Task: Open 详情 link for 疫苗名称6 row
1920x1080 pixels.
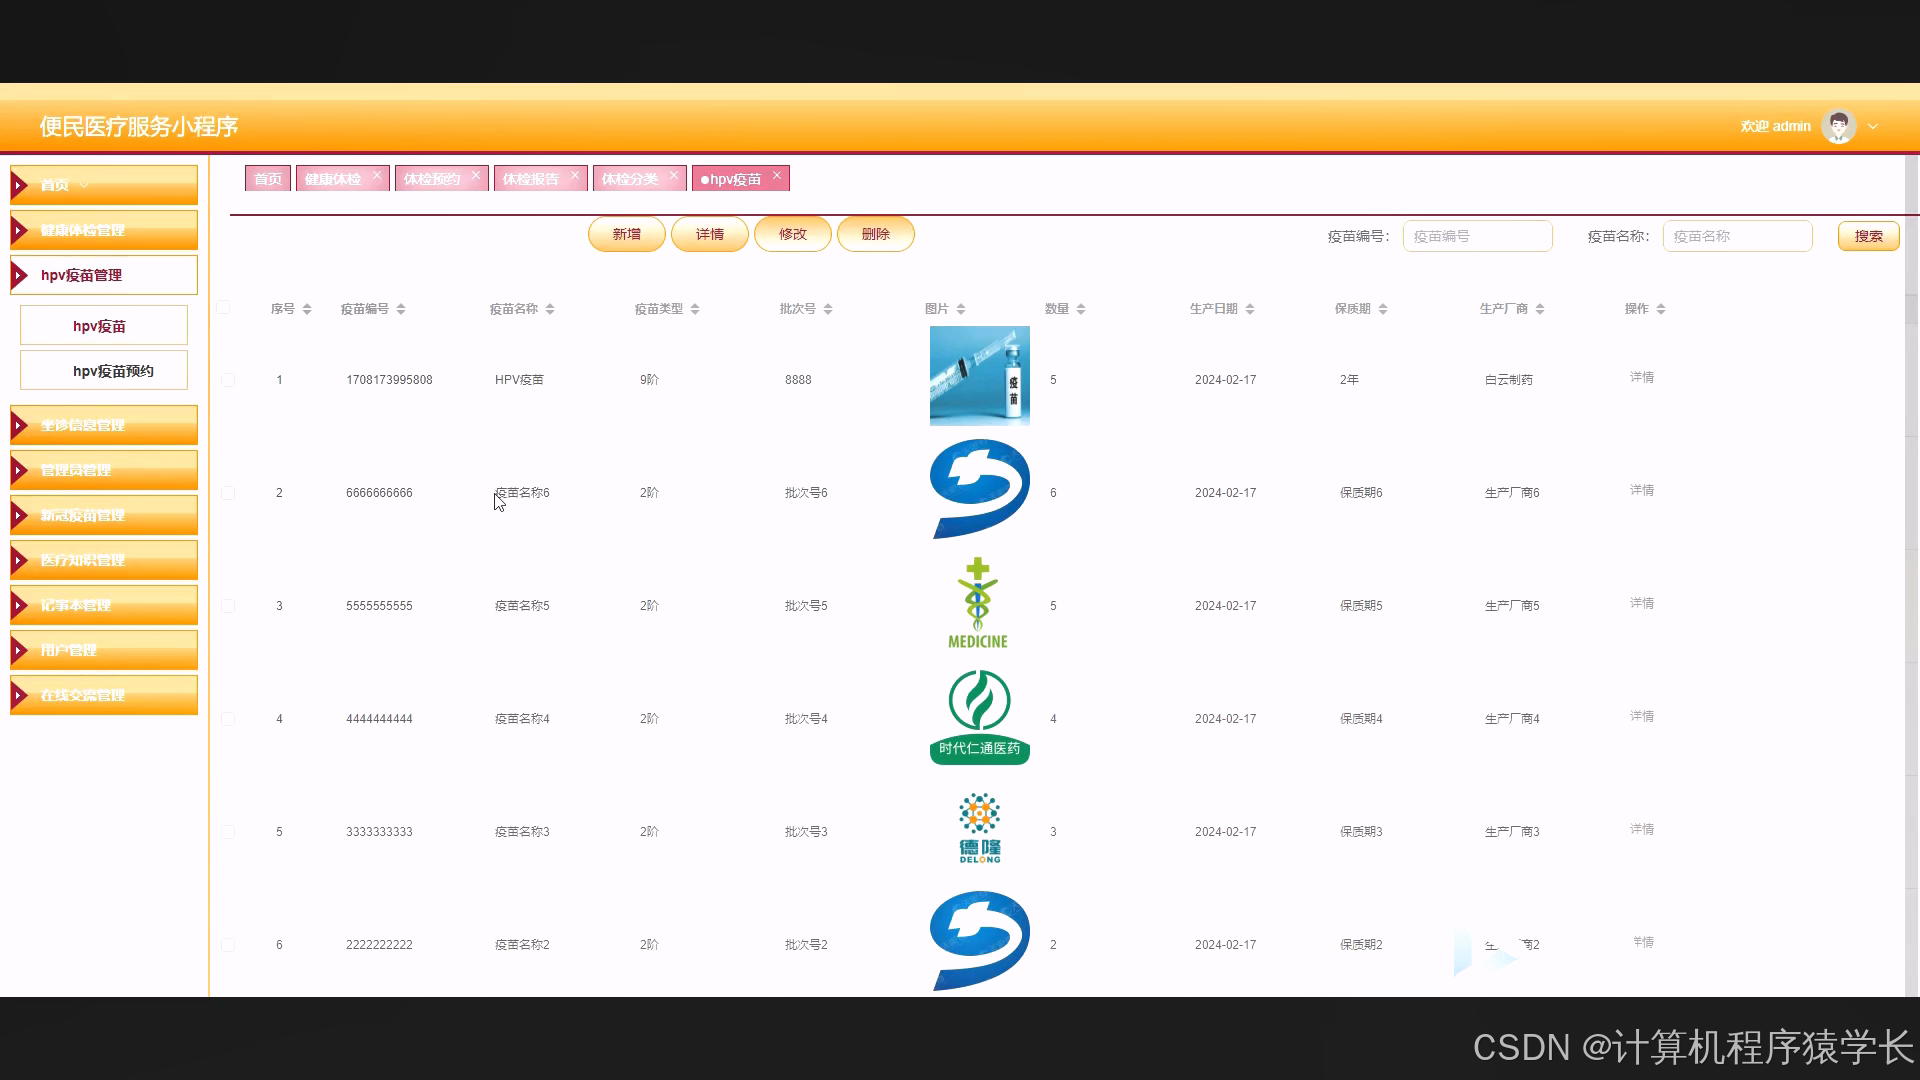Action: point(1642,490)
